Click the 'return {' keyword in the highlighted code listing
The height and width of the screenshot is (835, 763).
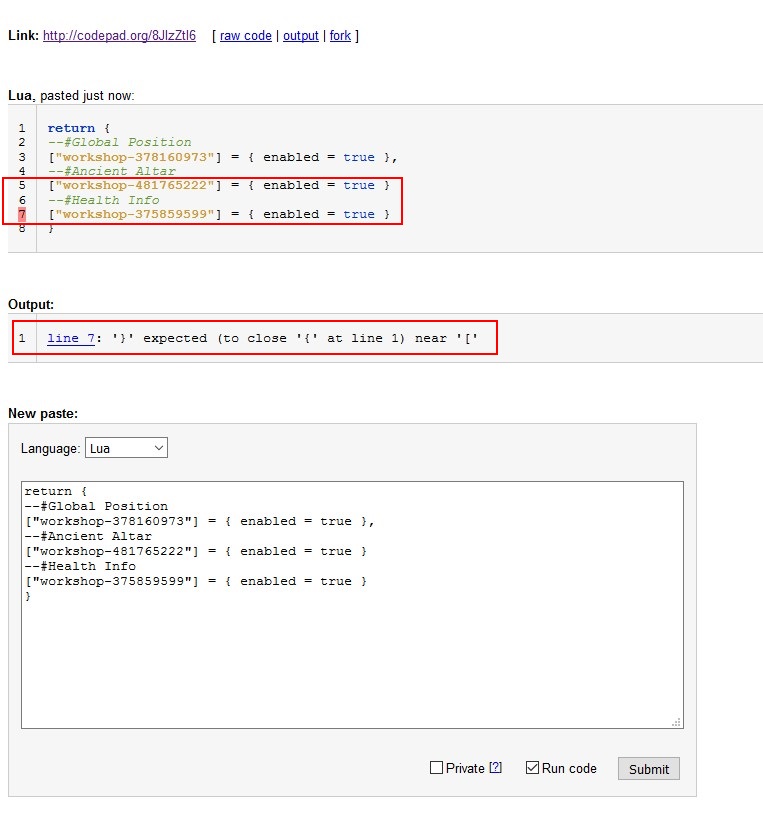[x=70, y=128]
